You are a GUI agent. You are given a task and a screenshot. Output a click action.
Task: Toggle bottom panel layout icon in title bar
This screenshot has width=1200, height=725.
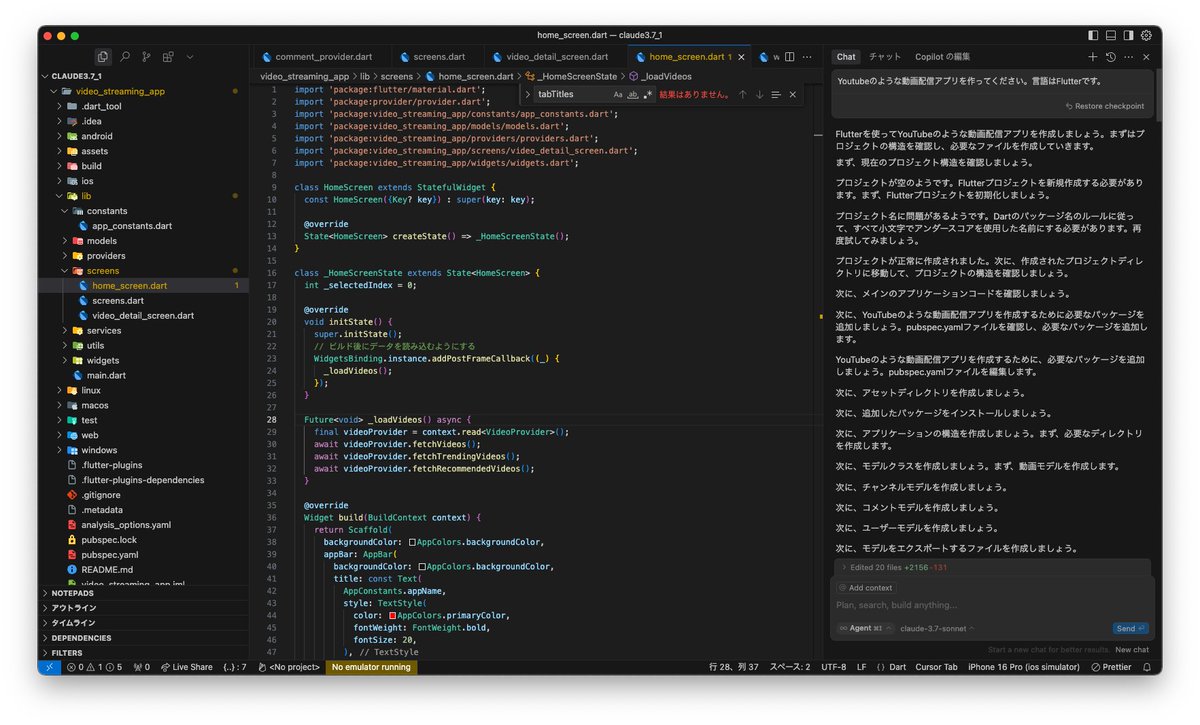[1110, 35]
